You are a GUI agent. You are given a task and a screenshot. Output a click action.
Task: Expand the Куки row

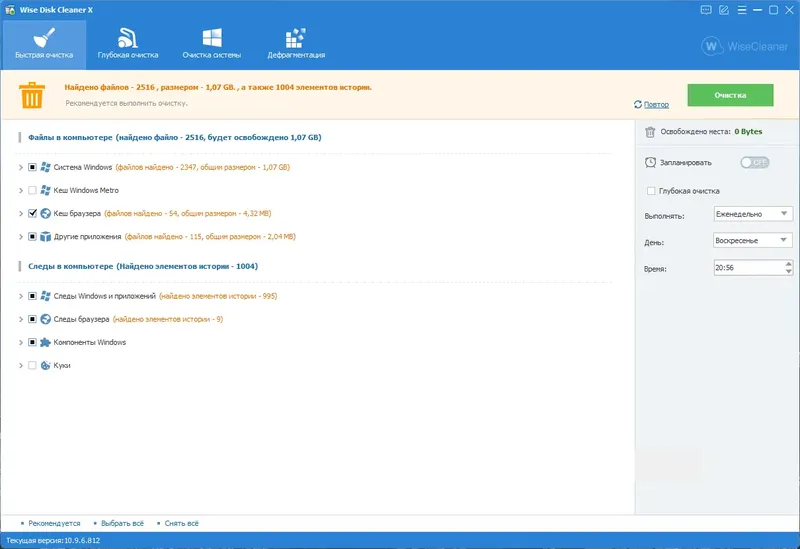(x=21, y=365)
